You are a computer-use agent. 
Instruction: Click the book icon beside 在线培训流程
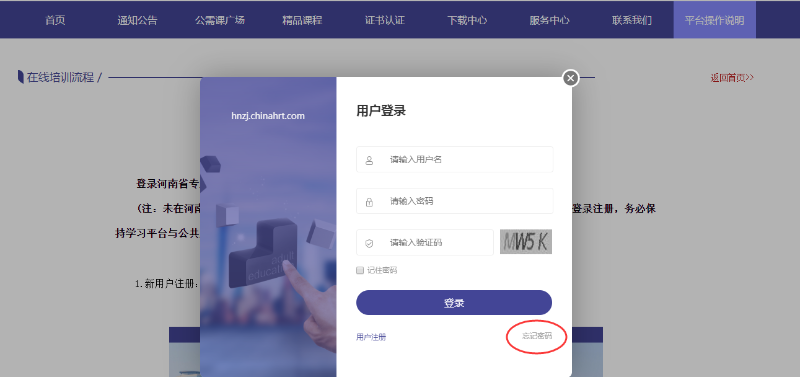20,77
